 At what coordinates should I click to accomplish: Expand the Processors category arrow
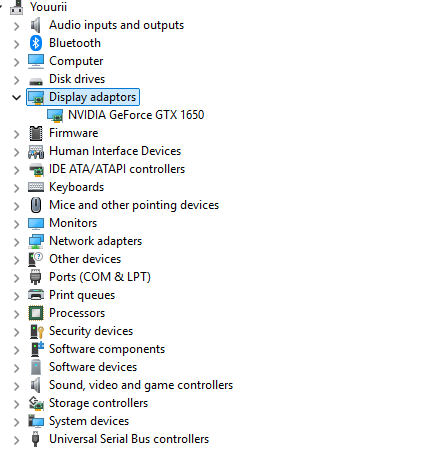(16, 314)
